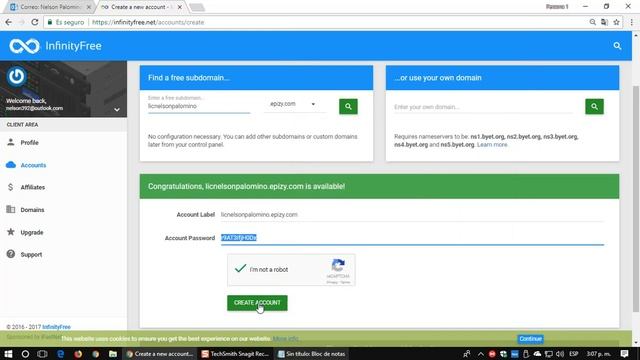The width and height of the screenshot is (640, 360).
Task: Open File Explorer from taskbar
Action: pos(113,354)
